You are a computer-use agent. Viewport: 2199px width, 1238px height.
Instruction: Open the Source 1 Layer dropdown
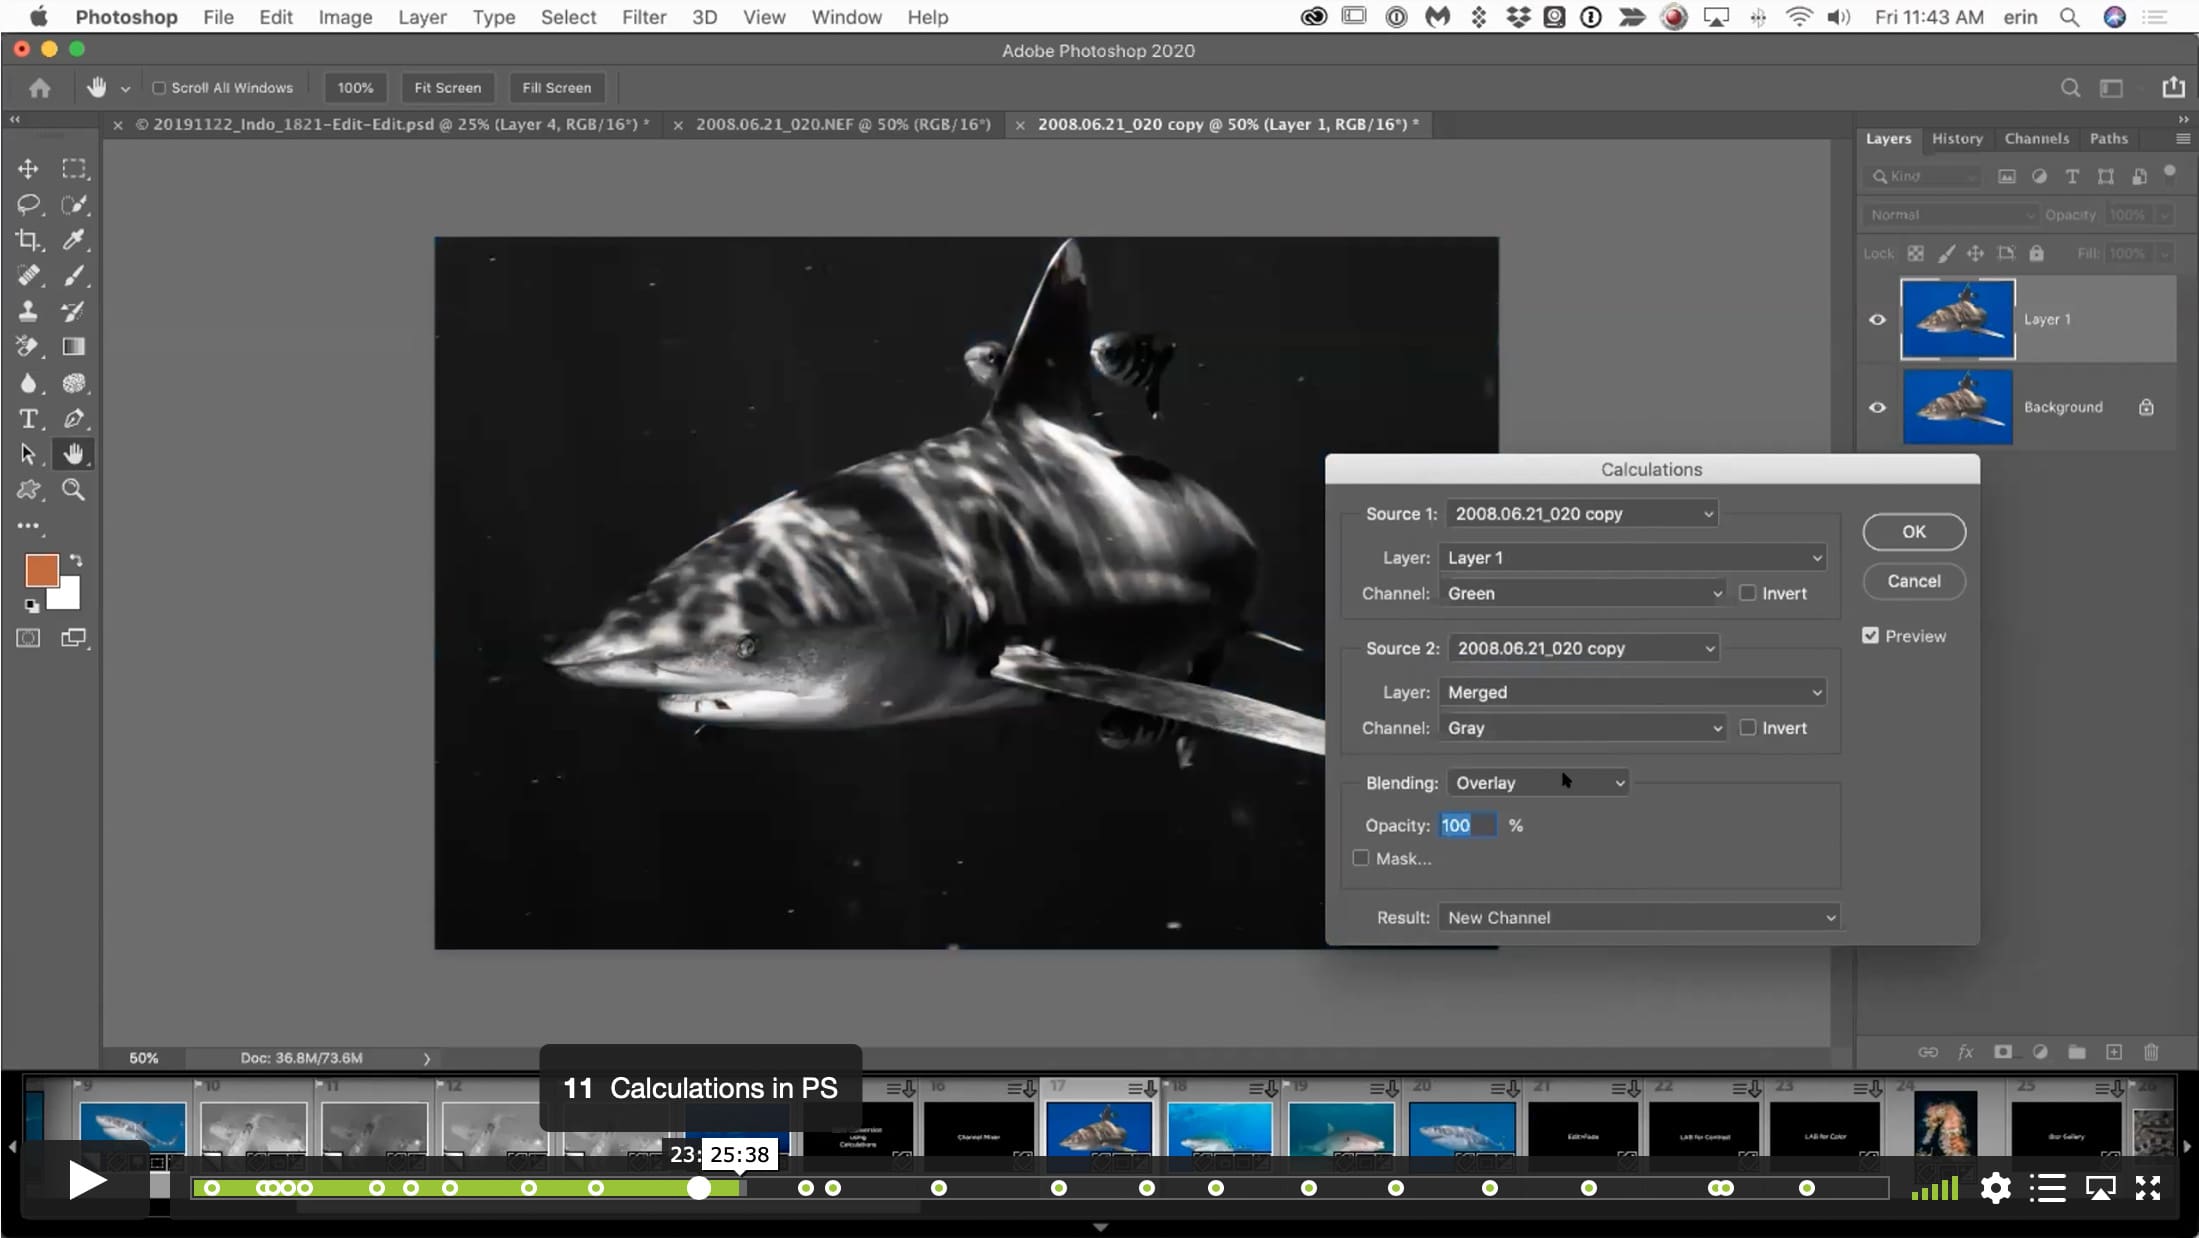click(1632, 558)
